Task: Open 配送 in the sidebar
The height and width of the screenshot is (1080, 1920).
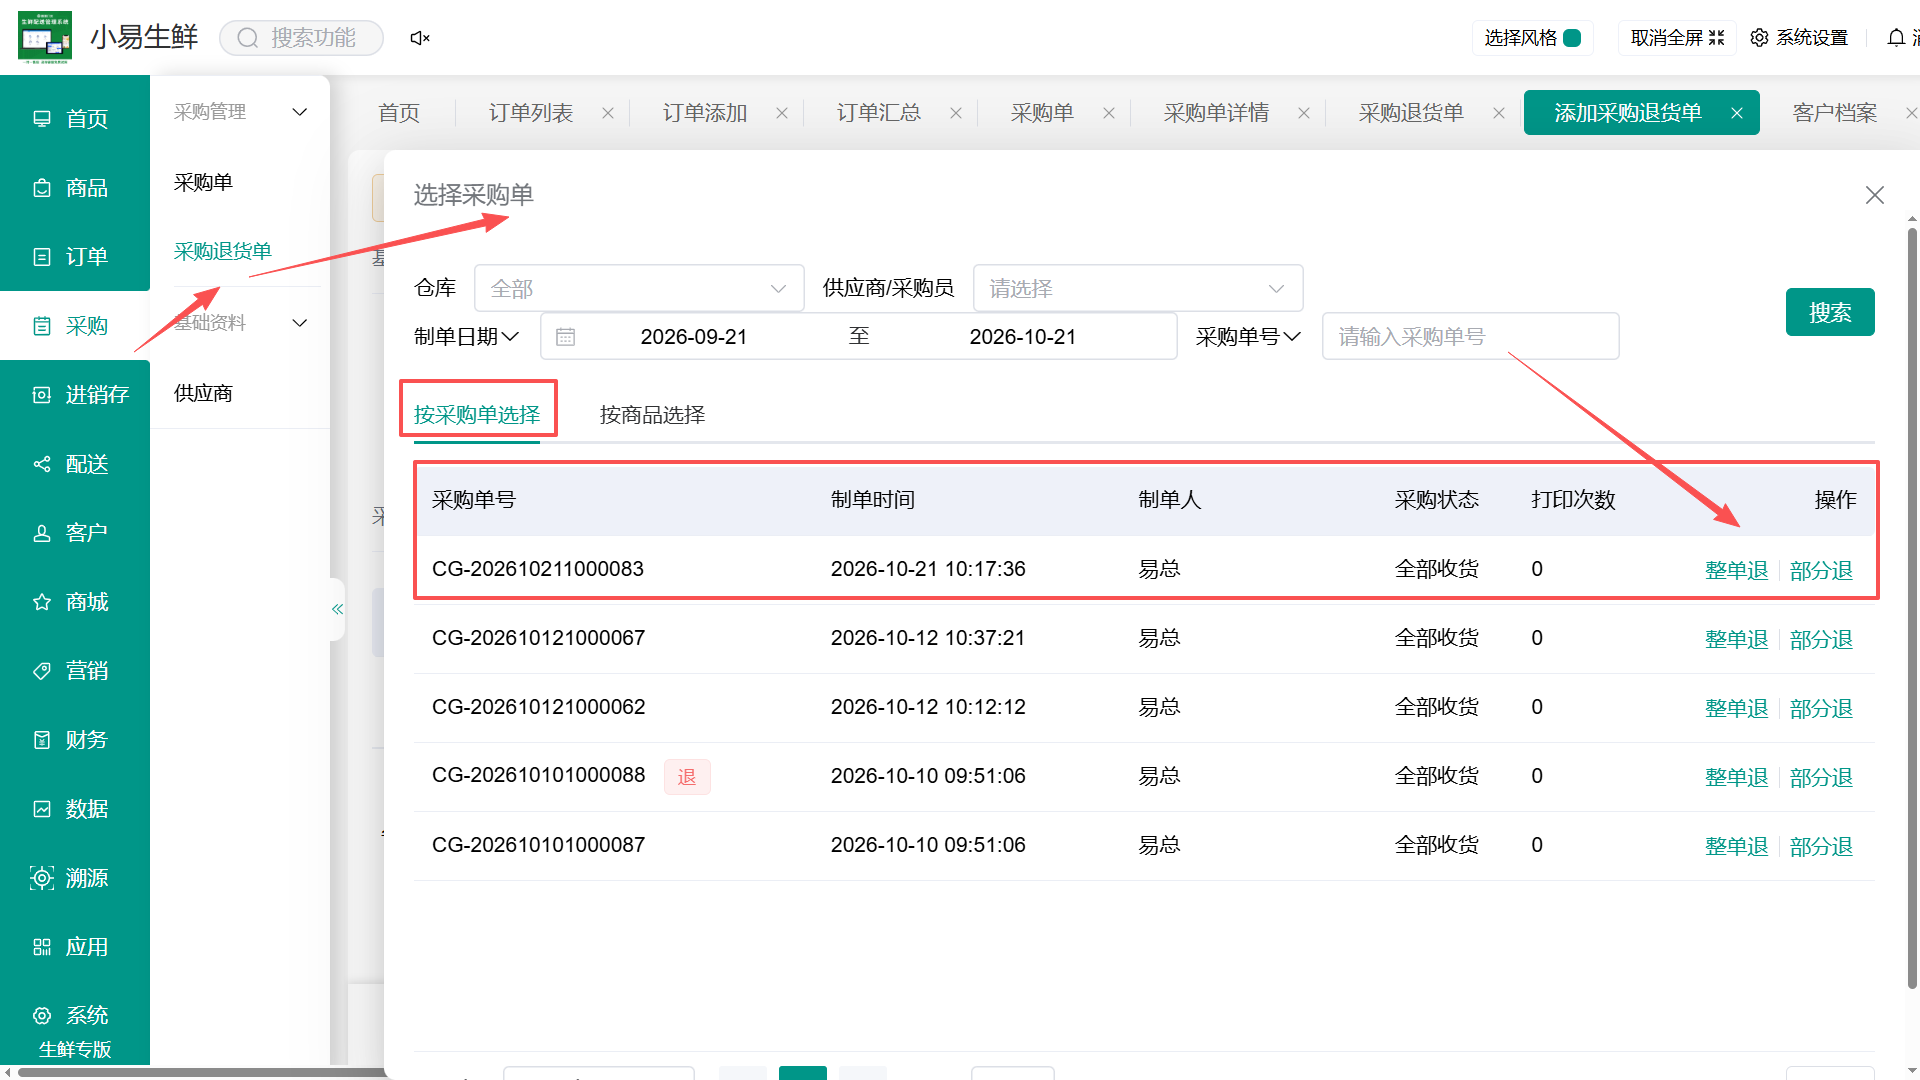Action: coord(75,464)
